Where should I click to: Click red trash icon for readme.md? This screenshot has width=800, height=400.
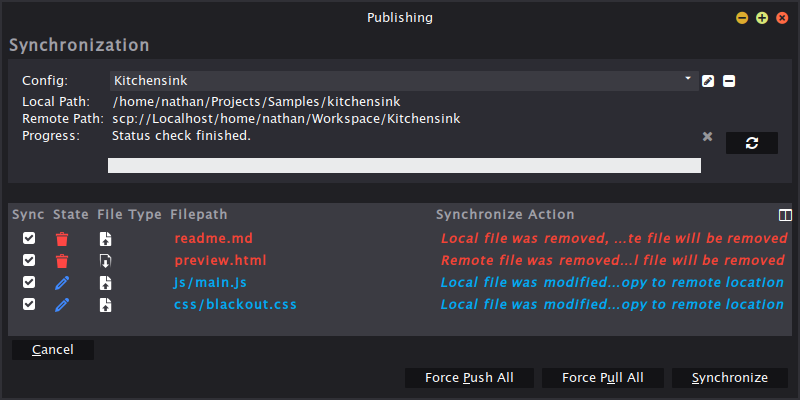tap(62, 239)
